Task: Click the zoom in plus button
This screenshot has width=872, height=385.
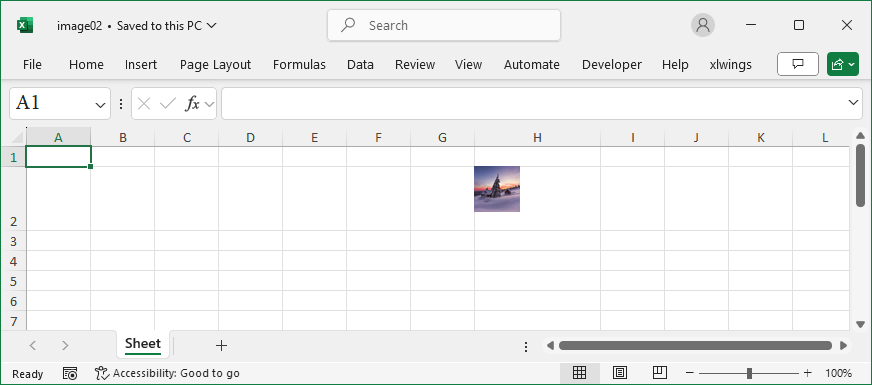Action: pos(807,373)
